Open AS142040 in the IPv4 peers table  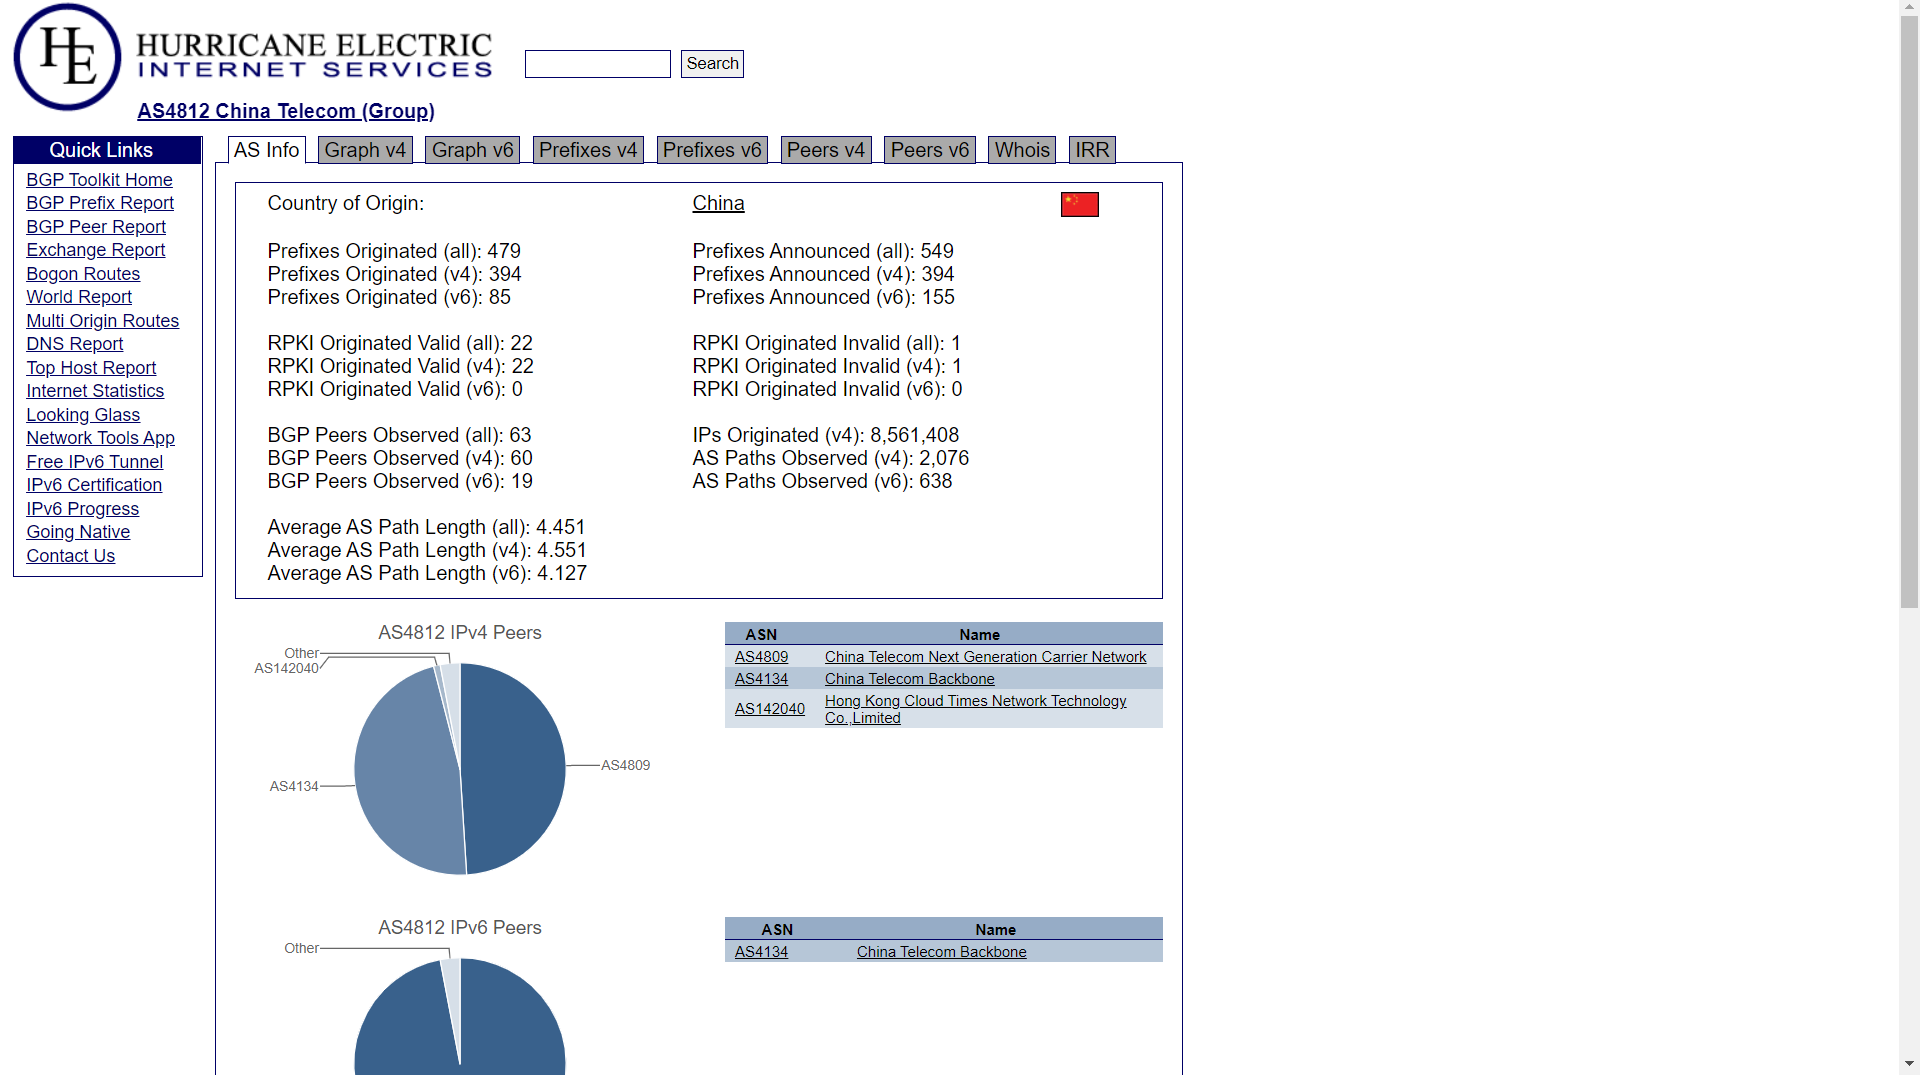(769, 709)
